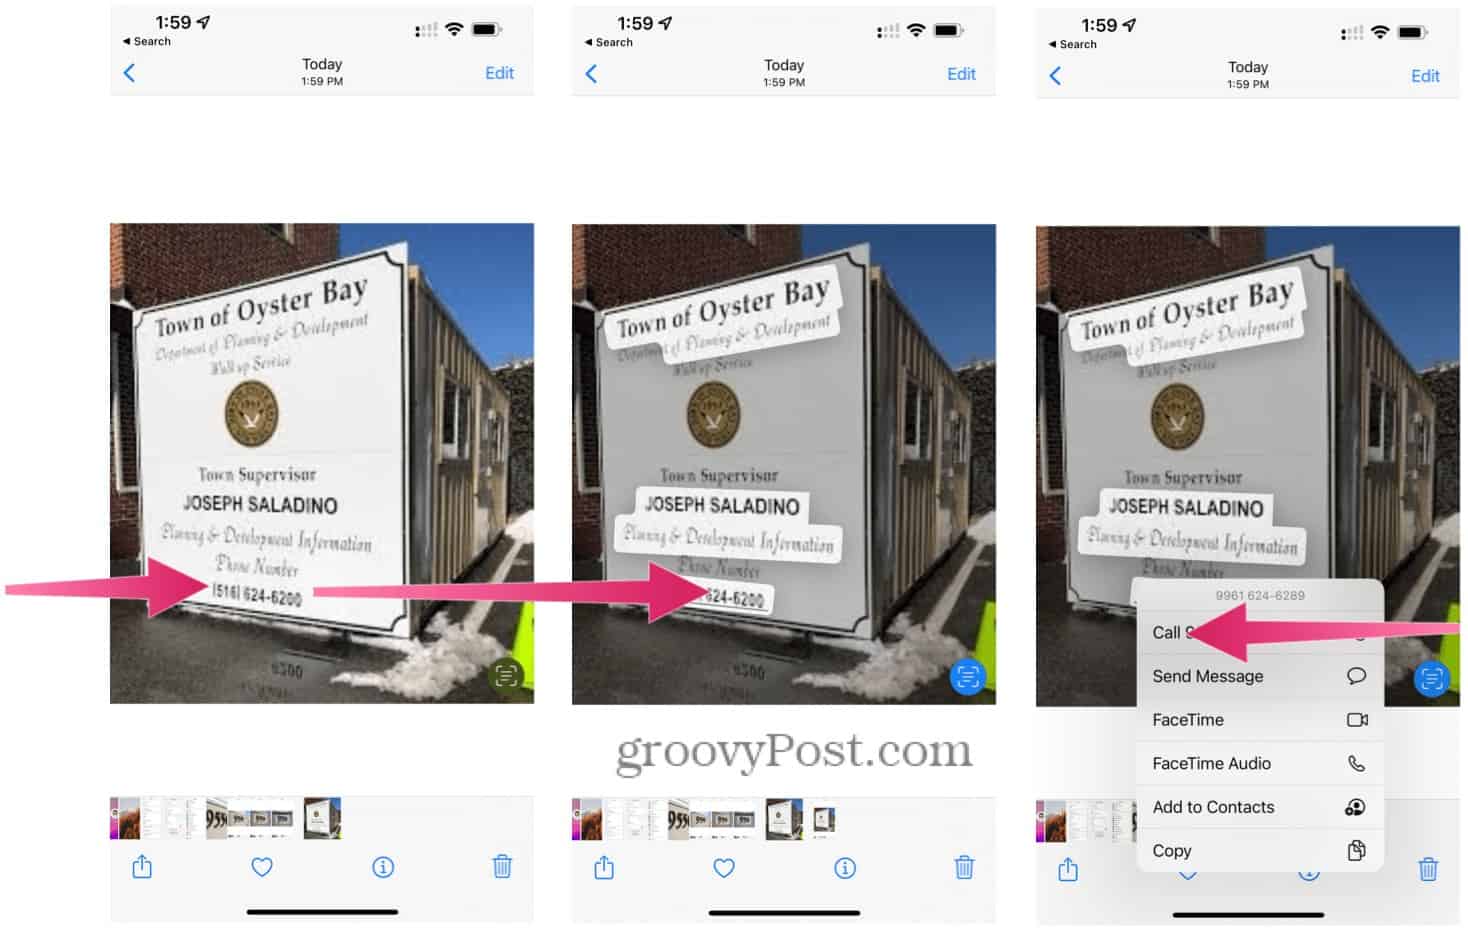
Task: Tap Edit in the middle phone screen
Action: [961, 74]
